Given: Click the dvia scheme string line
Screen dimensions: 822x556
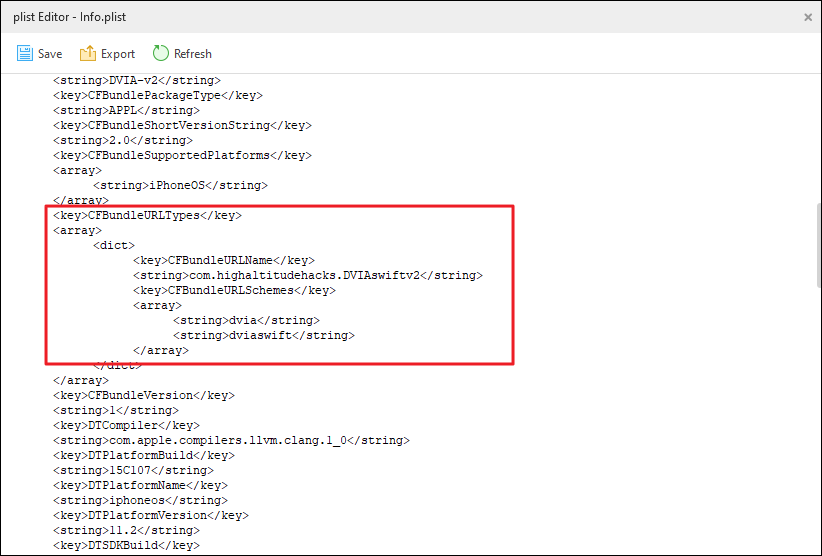Looking at the screenshot, I should pyautogui.click(x=246, y=320).
